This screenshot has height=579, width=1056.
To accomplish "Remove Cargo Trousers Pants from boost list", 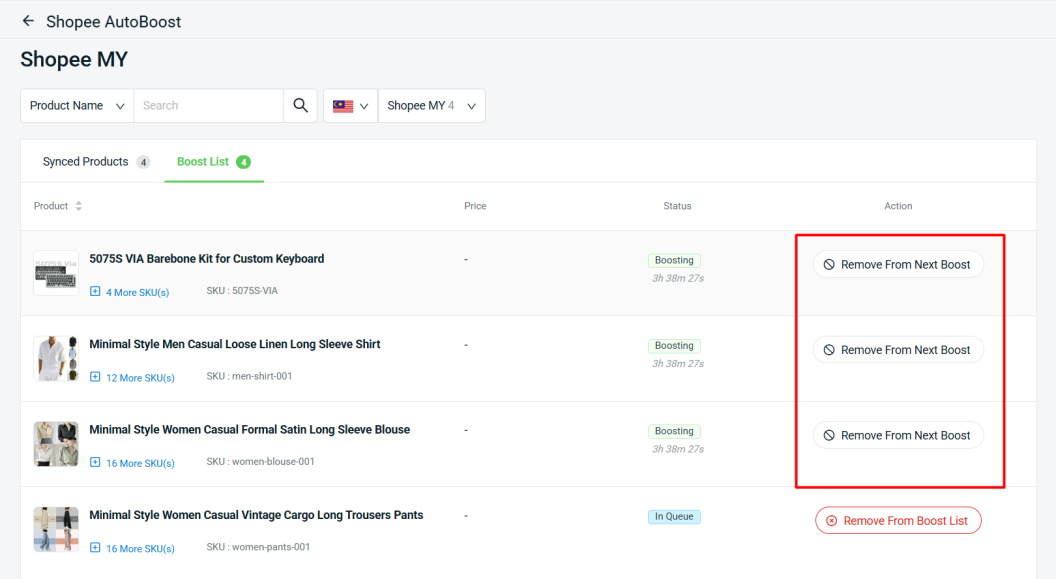I will (898, 520).
